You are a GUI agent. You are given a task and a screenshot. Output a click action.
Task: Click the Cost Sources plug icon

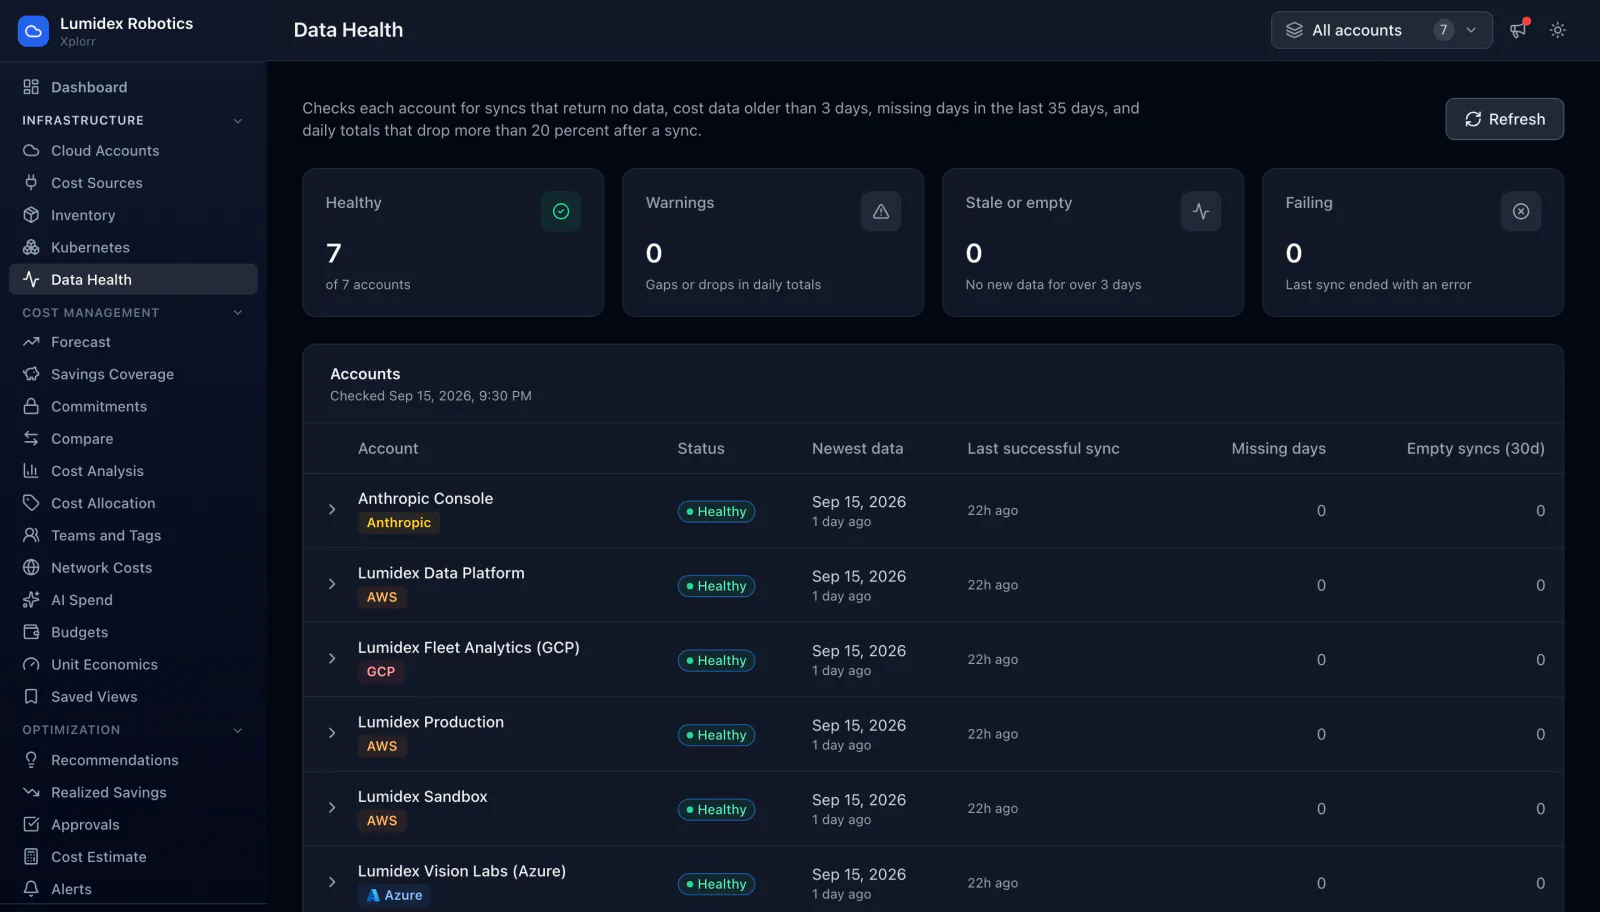31,183
